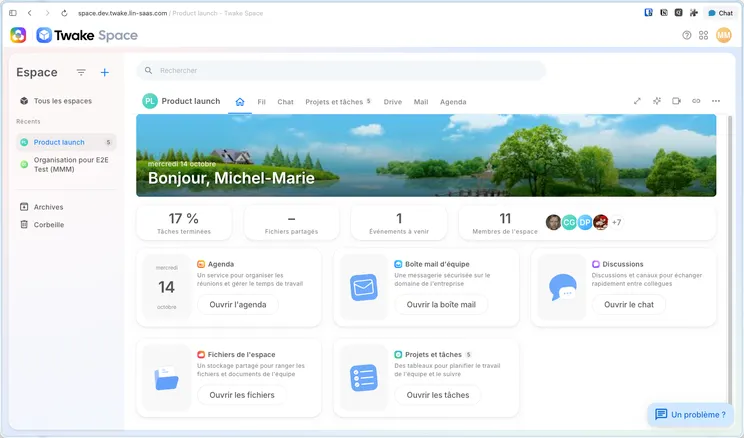Screen dimensions: 744x438
Task: Click the Ouvrir l'agenda button
Action: [x=238, y=305]
